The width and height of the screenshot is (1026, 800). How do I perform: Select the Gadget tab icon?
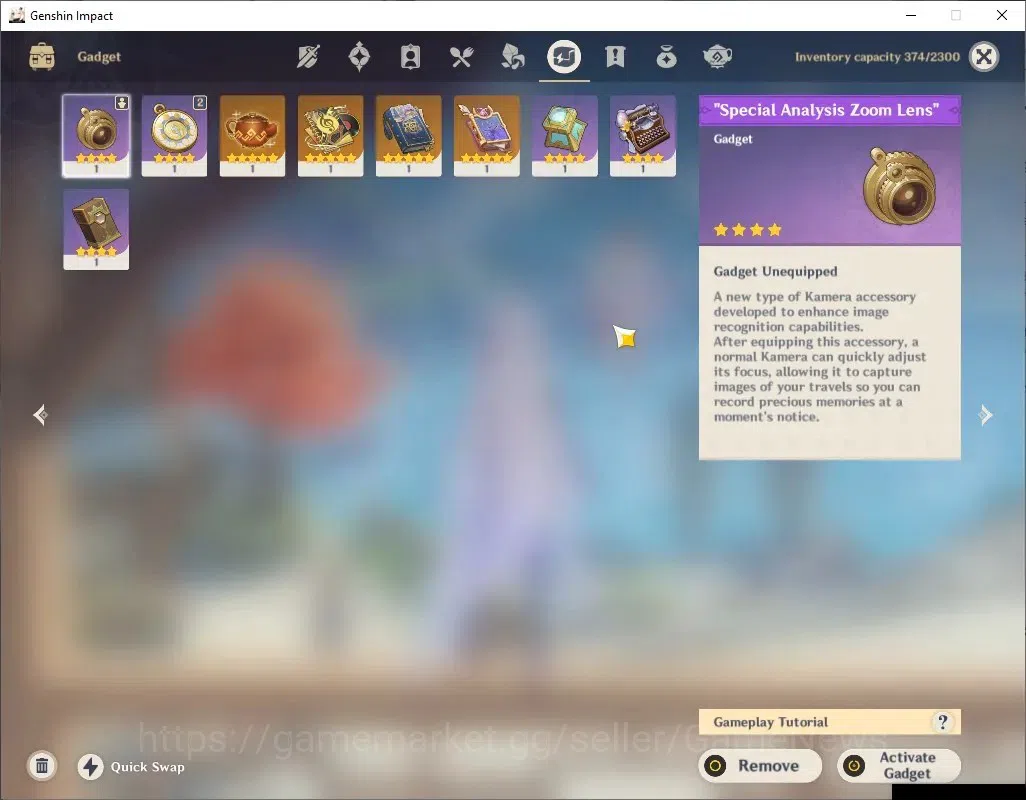(564, 57)
